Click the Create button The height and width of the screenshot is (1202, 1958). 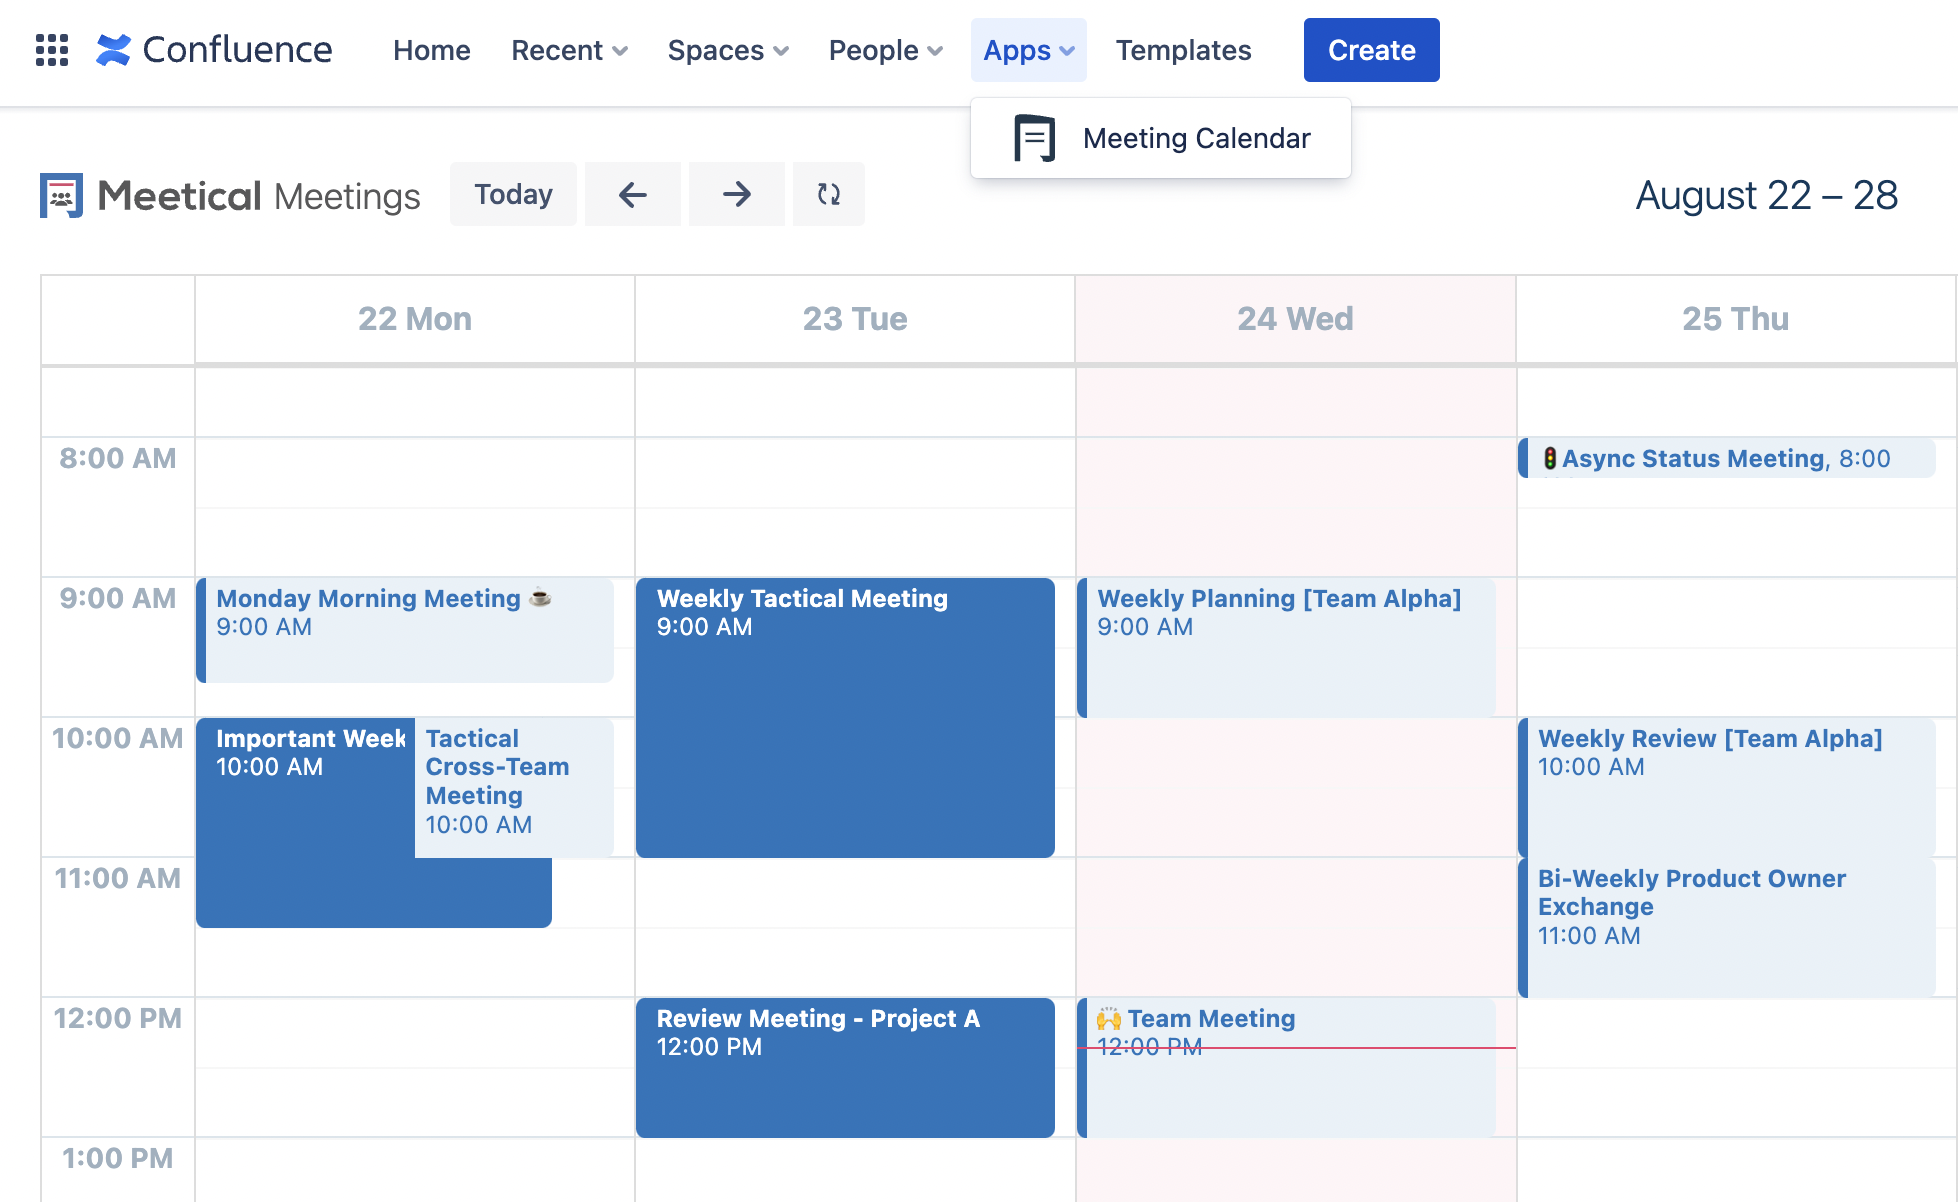(1370, 50)
